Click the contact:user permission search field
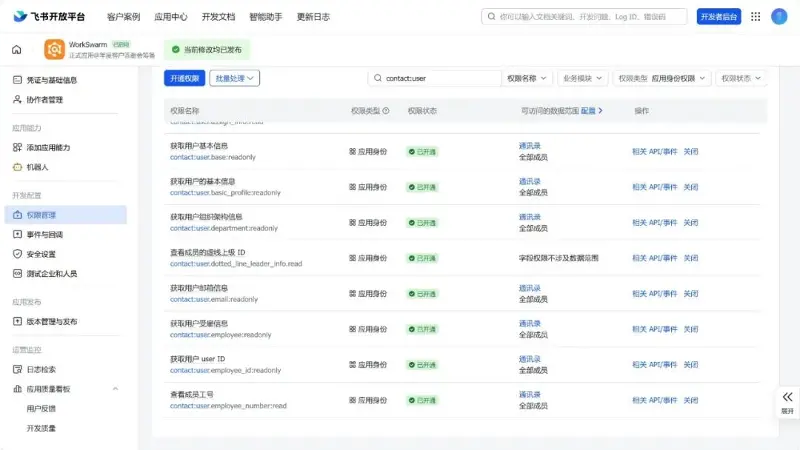 [x=434, y=78]
